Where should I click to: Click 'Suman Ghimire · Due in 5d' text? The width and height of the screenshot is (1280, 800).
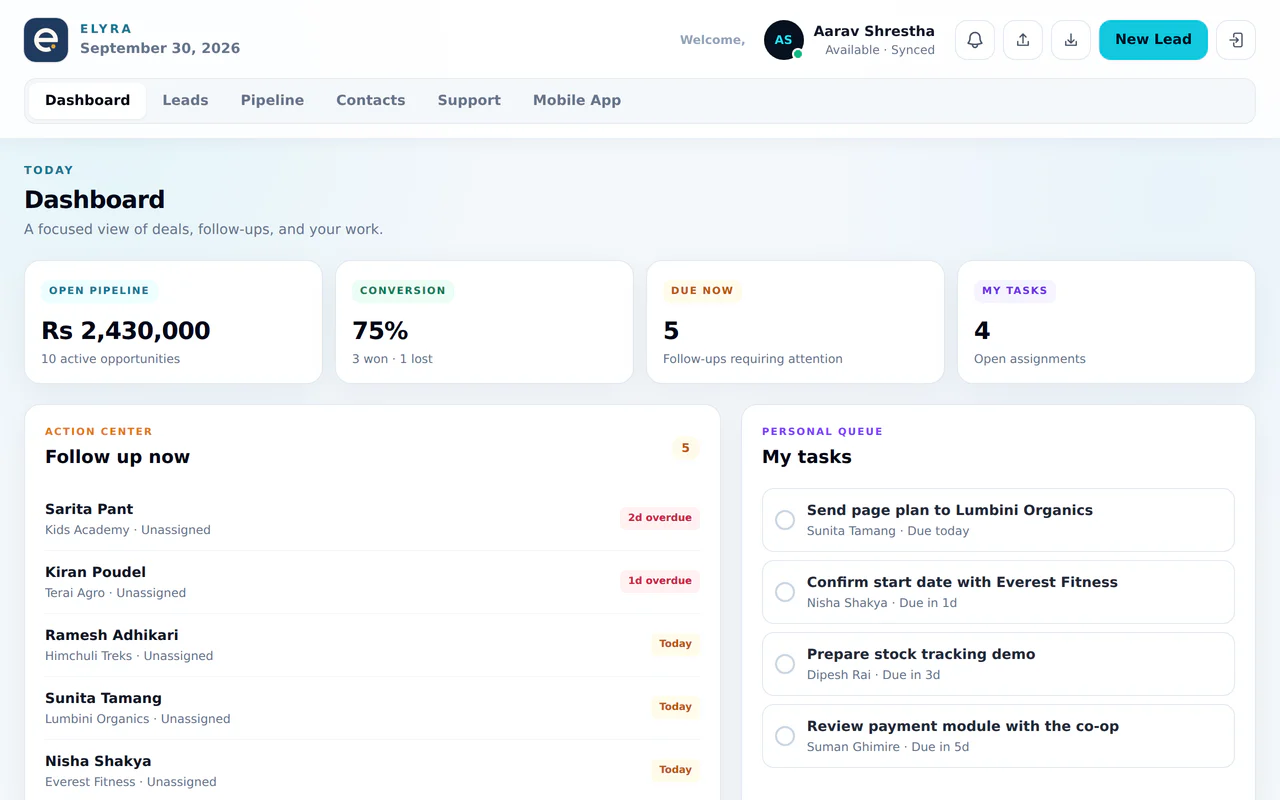888,747
